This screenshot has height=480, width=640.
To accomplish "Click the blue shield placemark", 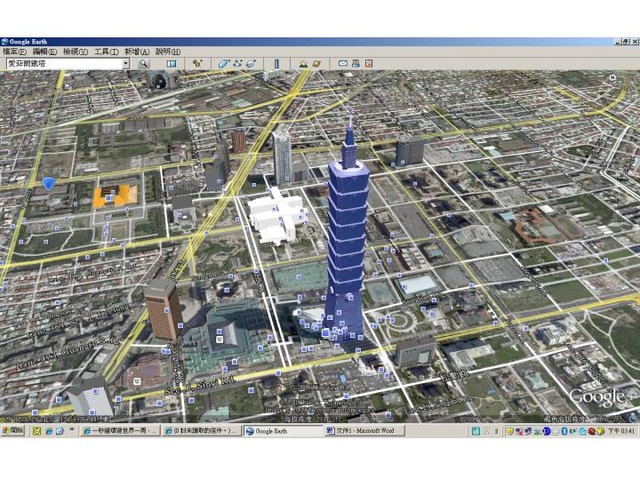I will 48,184.
